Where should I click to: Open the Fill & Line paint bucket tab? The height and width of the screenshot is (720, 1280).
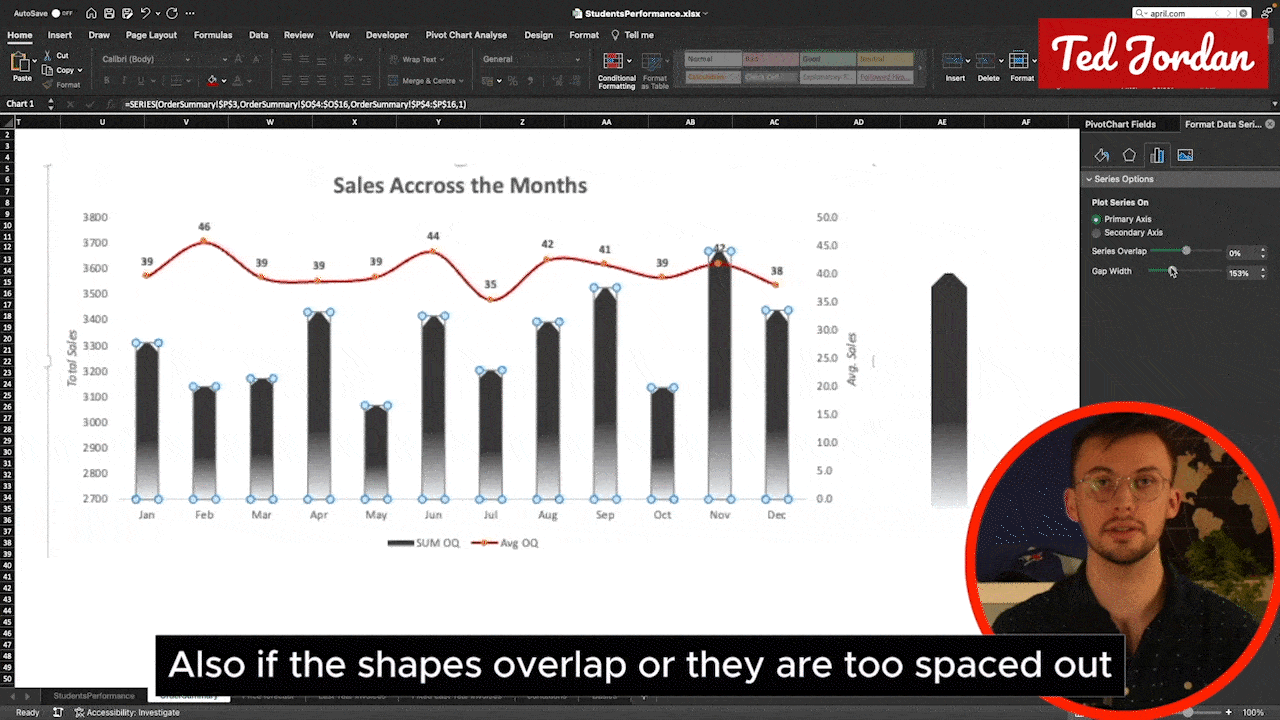pos(1101,155)
